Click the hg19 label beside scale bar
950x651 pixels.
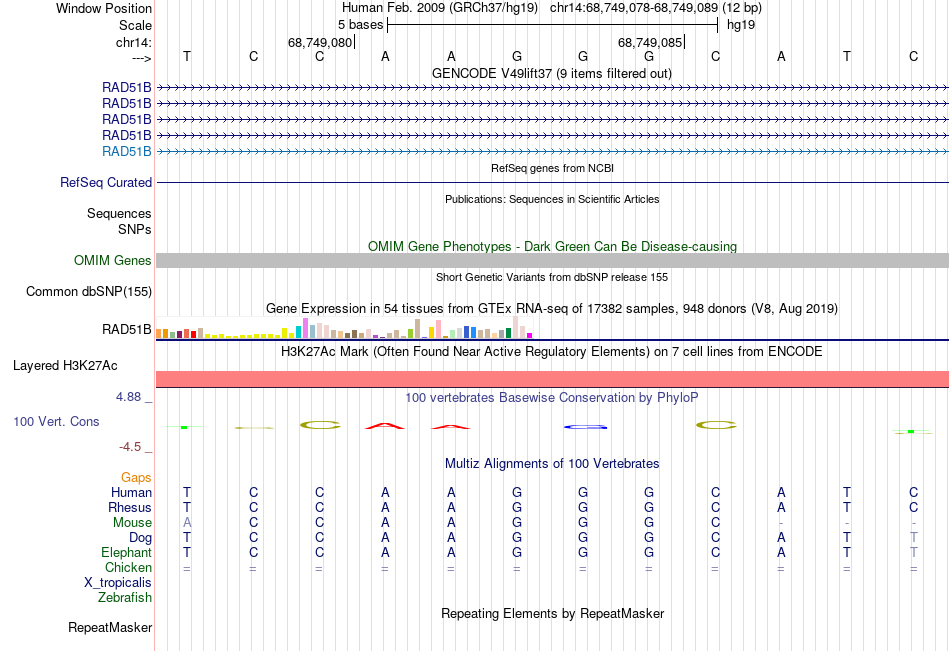tap(741, 25)
